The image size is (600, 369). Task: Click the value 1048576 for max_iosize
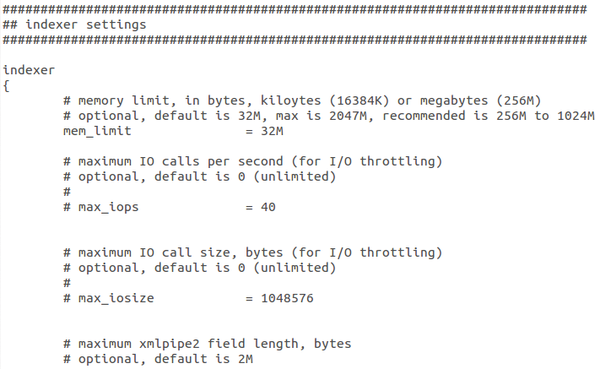[x=287, y=298]
